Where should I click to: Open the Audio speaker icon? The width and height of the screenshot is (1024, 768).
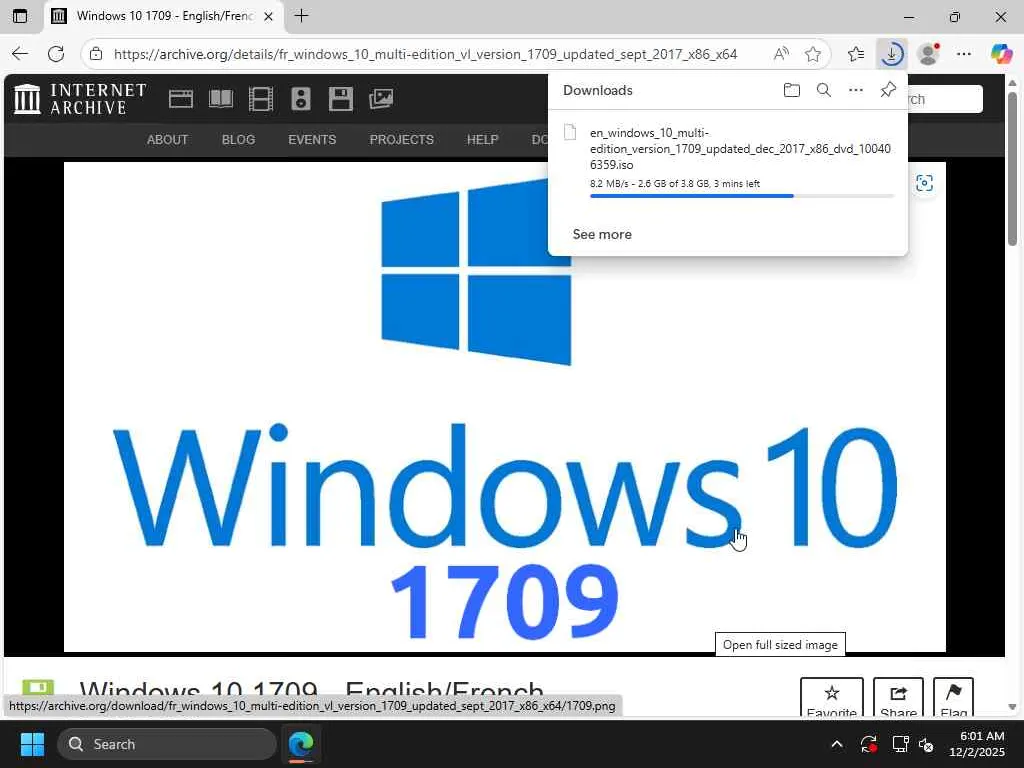coord(301,99)
